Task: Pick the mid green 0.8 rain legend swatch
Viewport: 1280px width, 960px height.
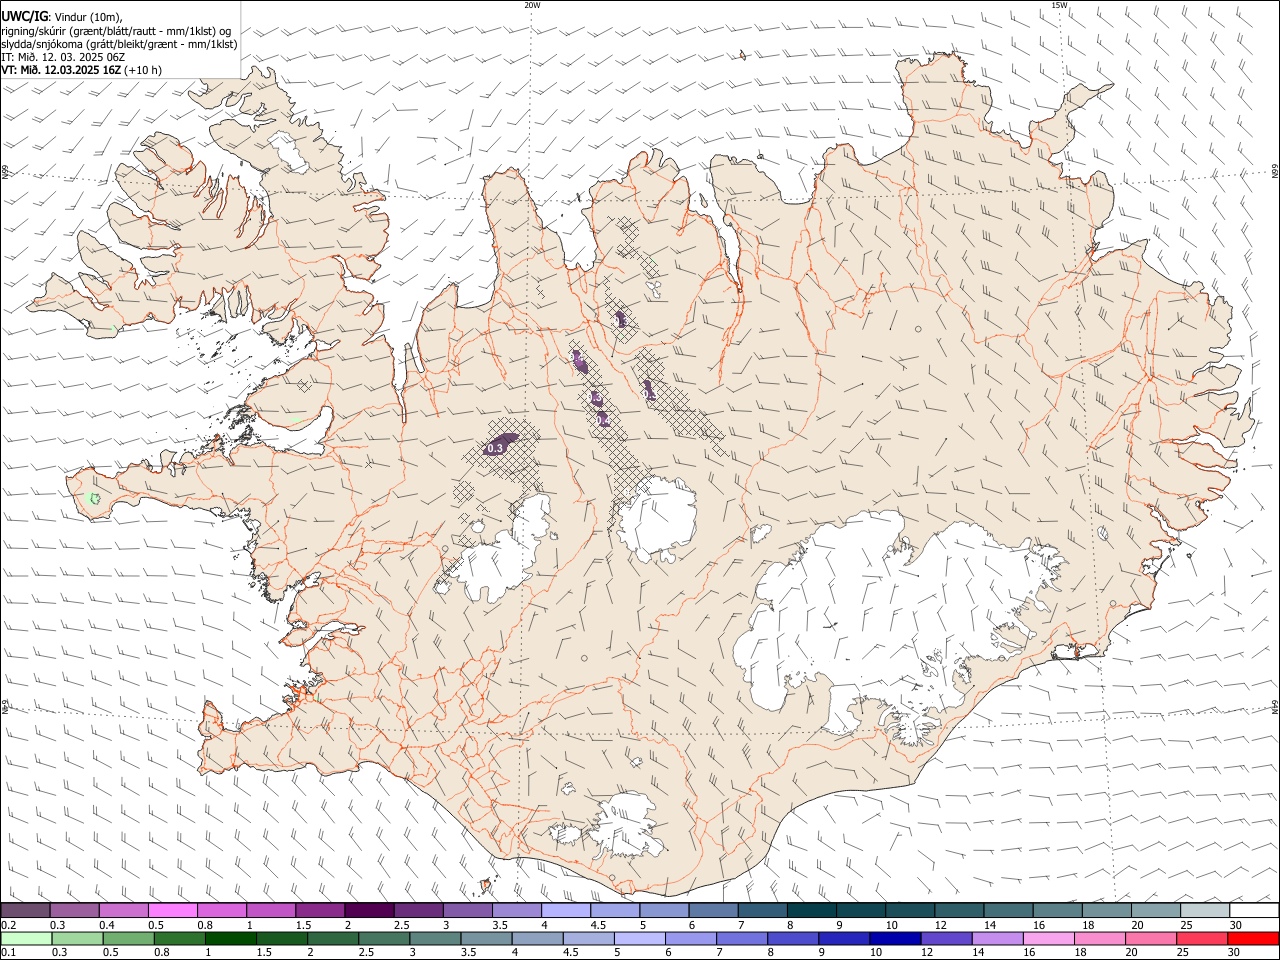Action: [179, 939]
